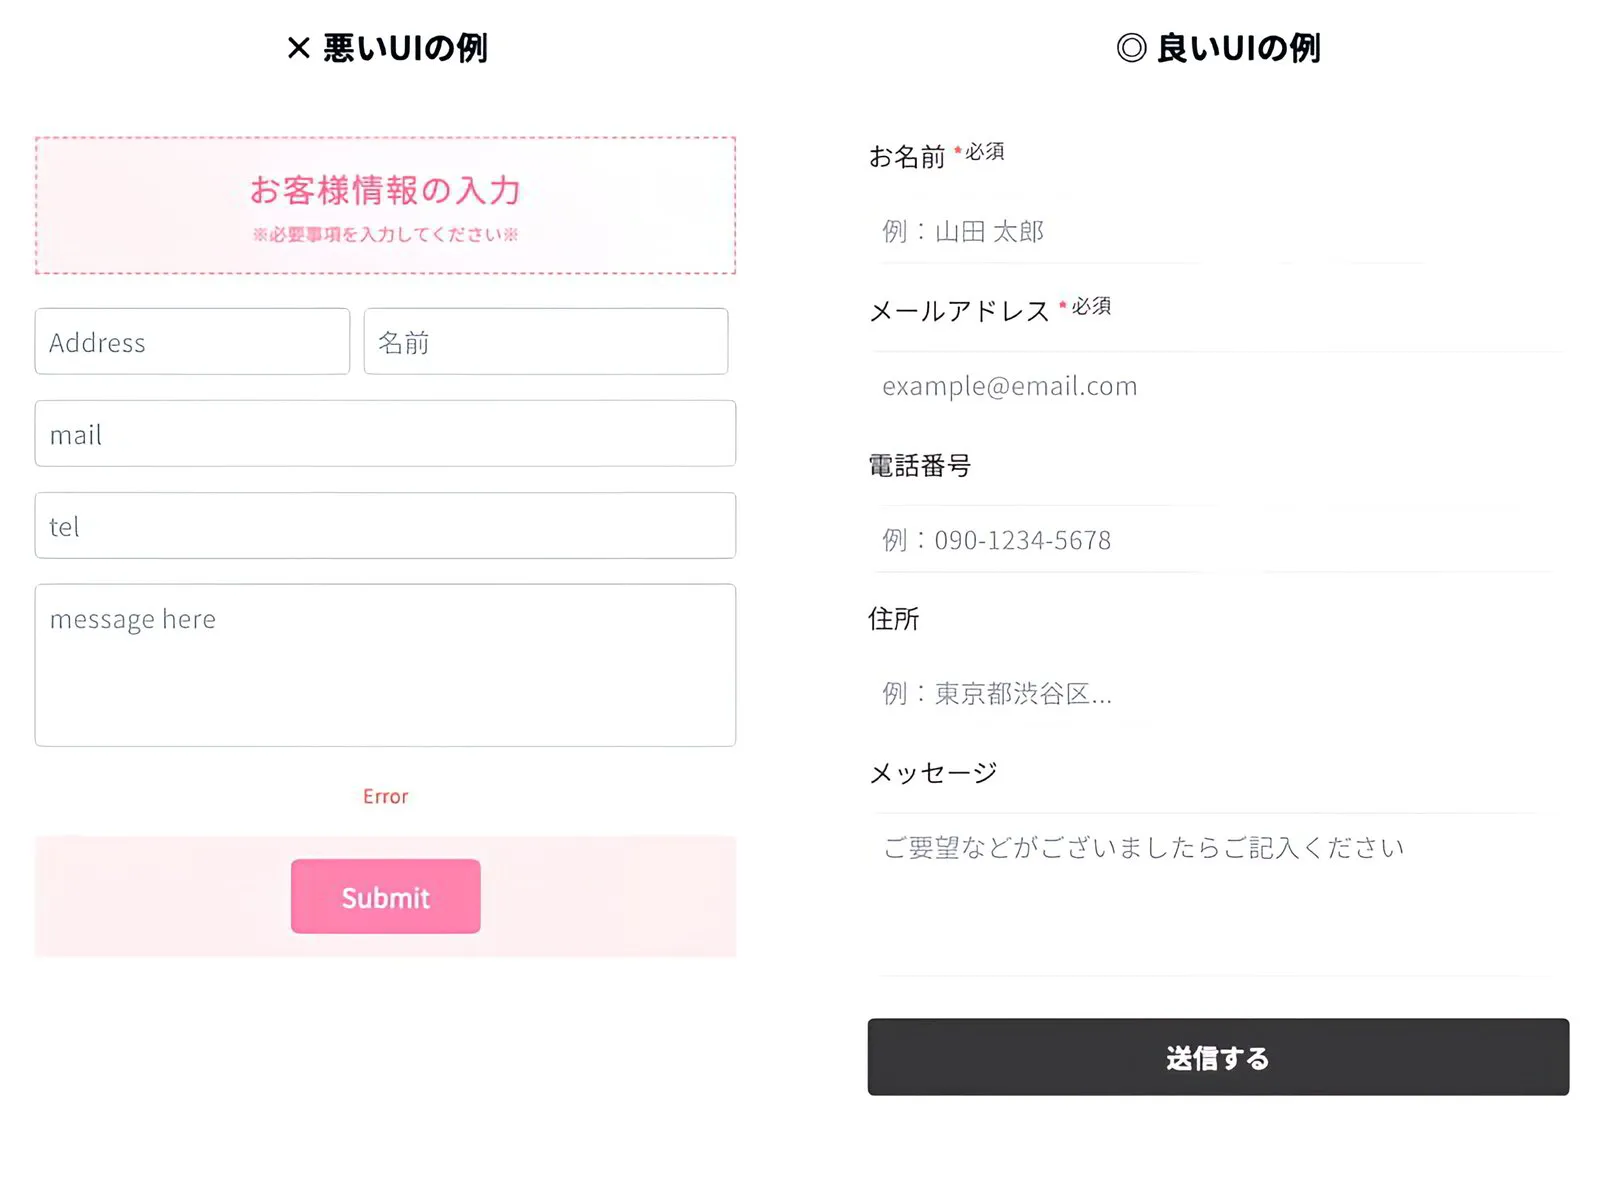
Task: Click the 名前 placeholder field
Action: click(545, 342)
